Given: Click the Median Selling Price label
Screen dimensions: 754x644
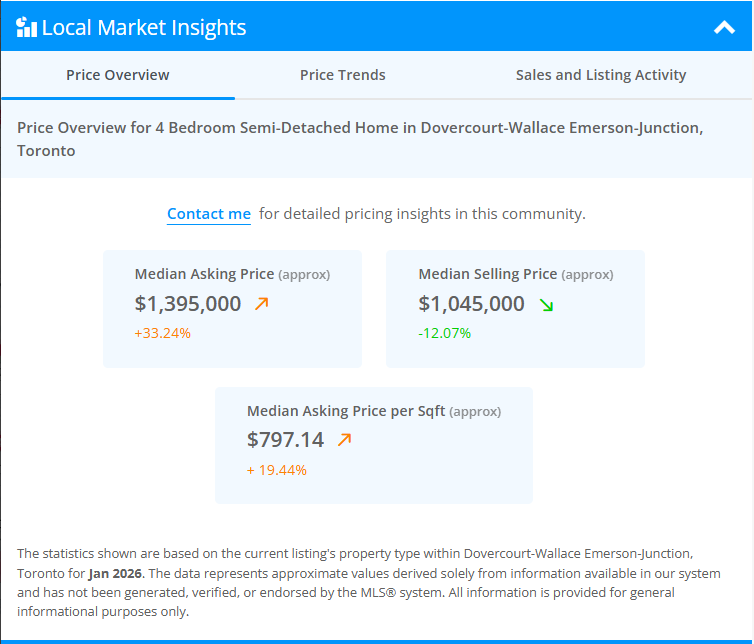Looking at the screenshot, I should coord(488,274).
